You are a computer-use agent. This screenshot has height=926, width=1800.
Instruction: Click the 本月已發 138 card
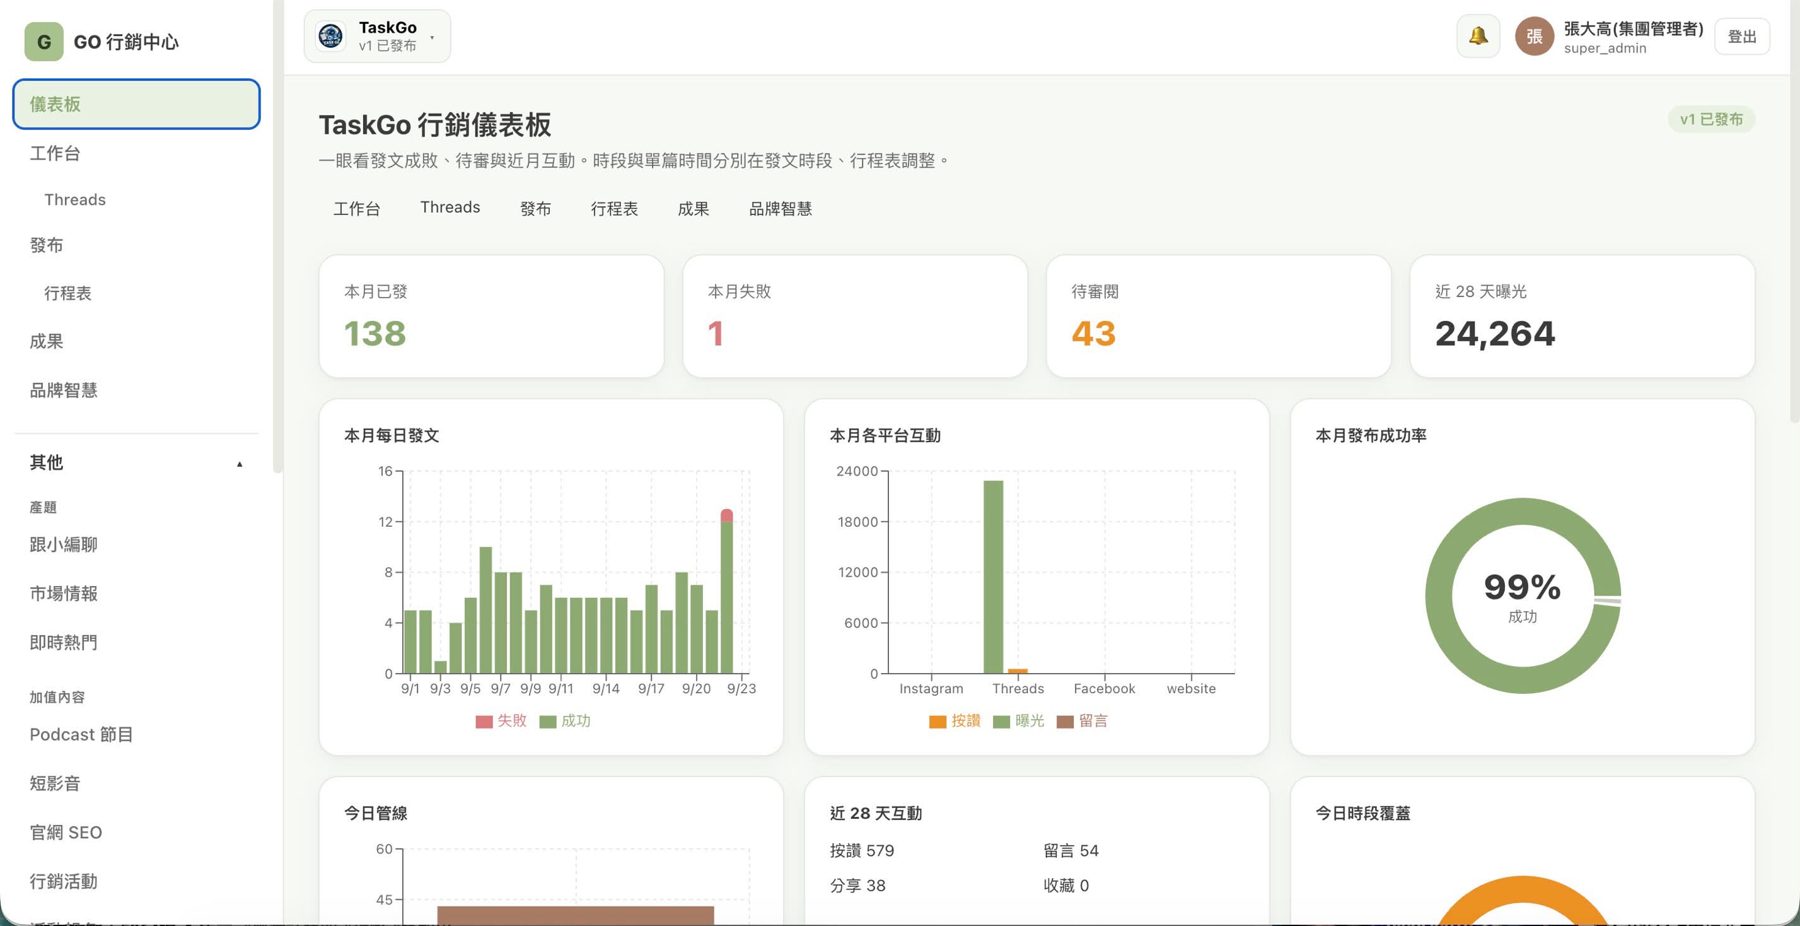(x=491, y=316)
